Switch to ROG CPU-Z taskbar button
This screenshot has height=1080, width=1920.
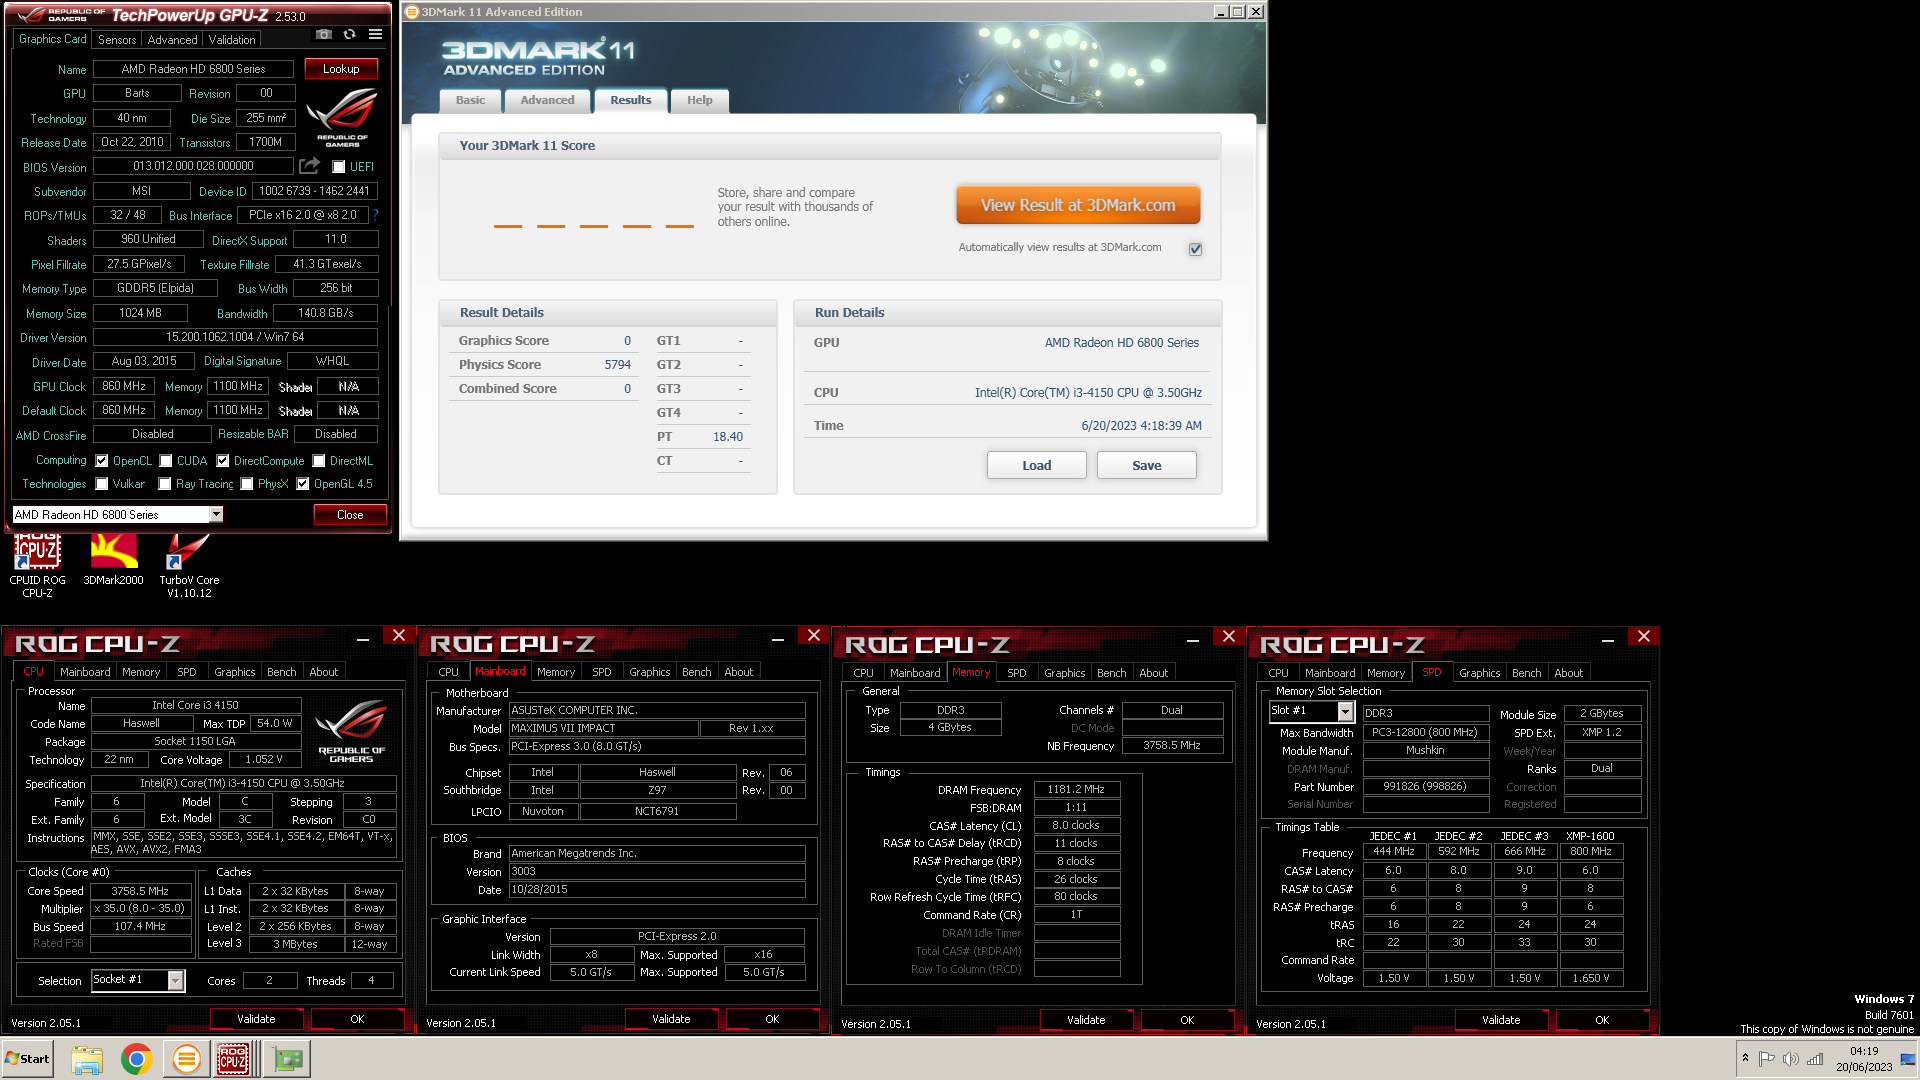[234, 1059]
